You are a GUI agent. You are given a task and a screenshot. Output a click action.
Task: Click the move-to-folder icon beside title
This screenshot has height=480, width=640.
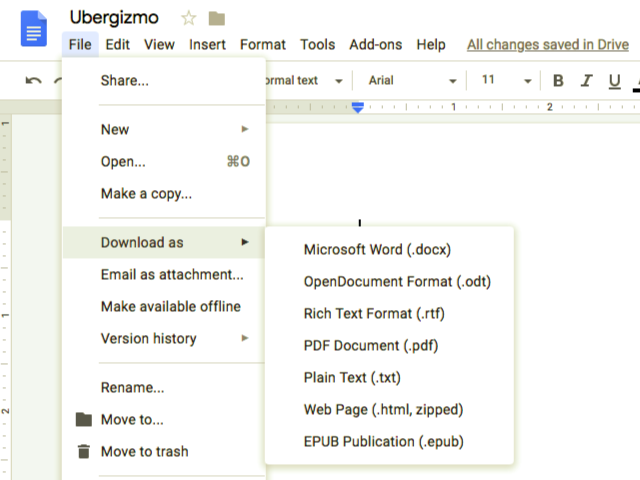217,18
